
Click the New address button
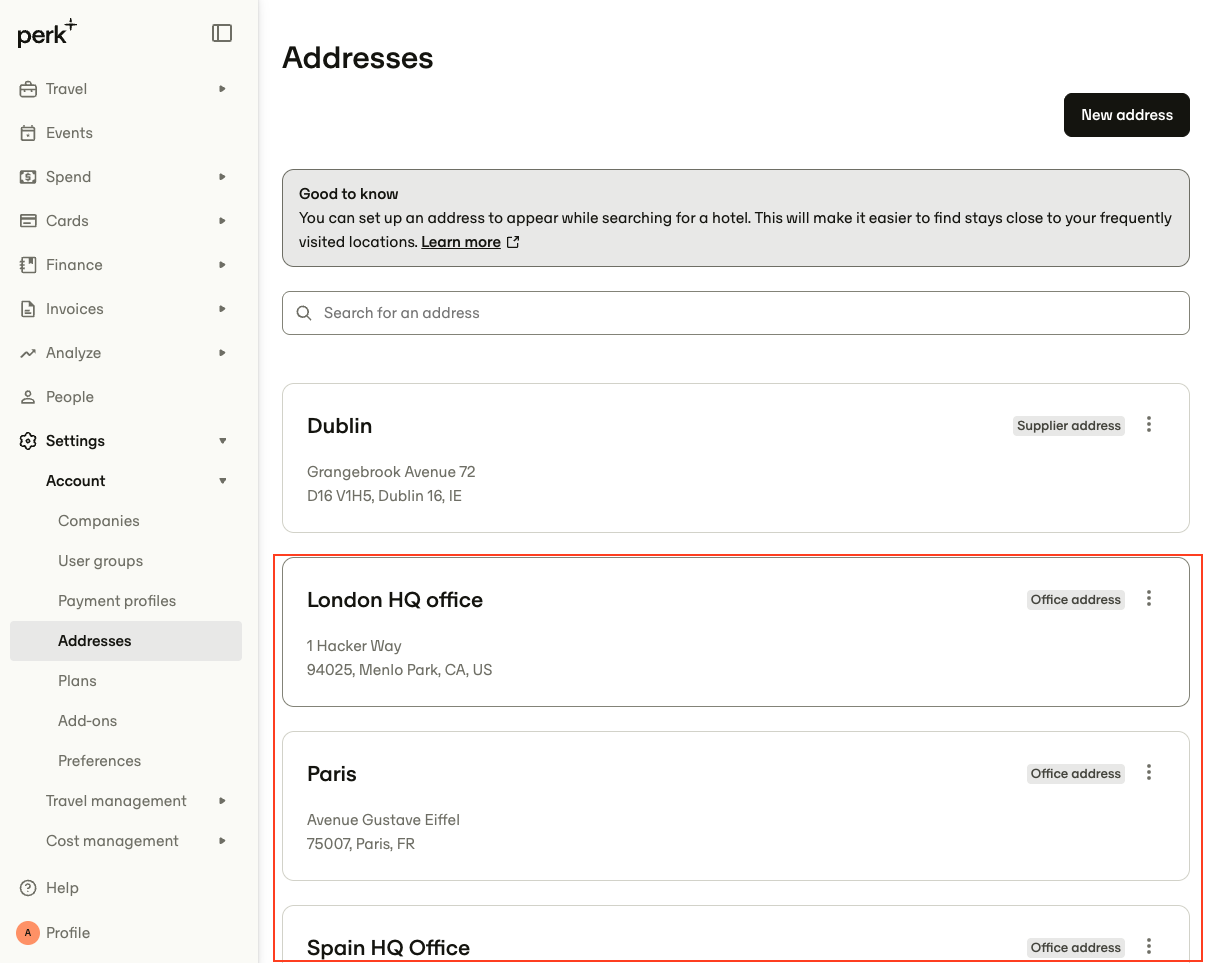1127,115
